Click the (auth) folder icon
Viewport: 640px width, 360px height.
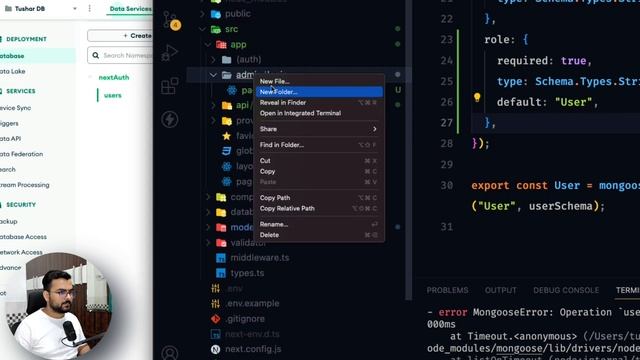pyautogui.click(x=227, y=60)
